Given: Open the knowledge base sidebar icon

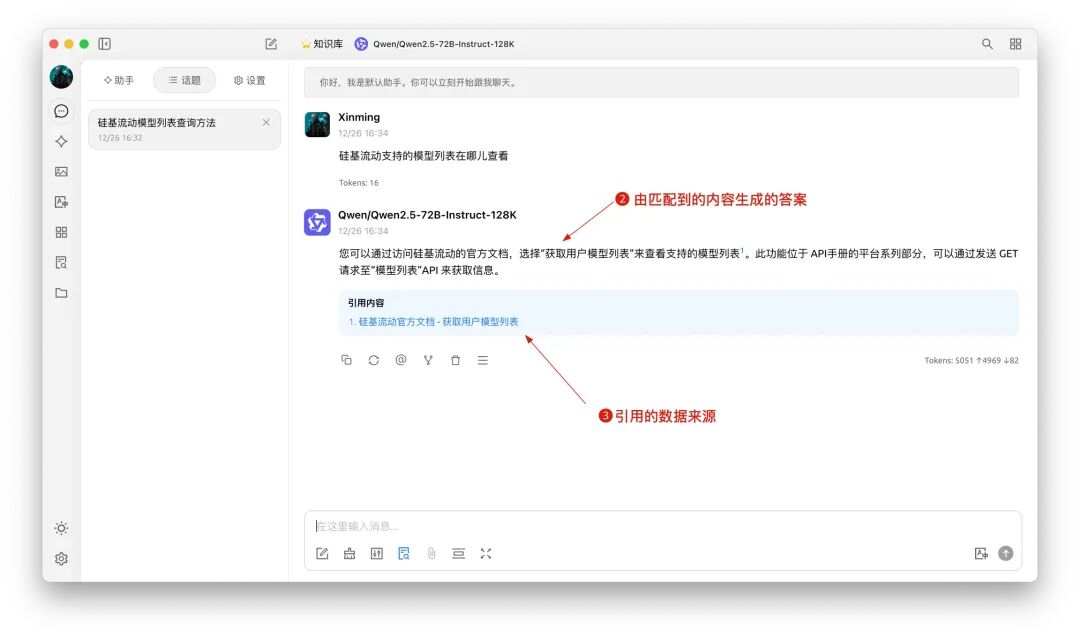Looking at the screenshot, I should (61, 263).
